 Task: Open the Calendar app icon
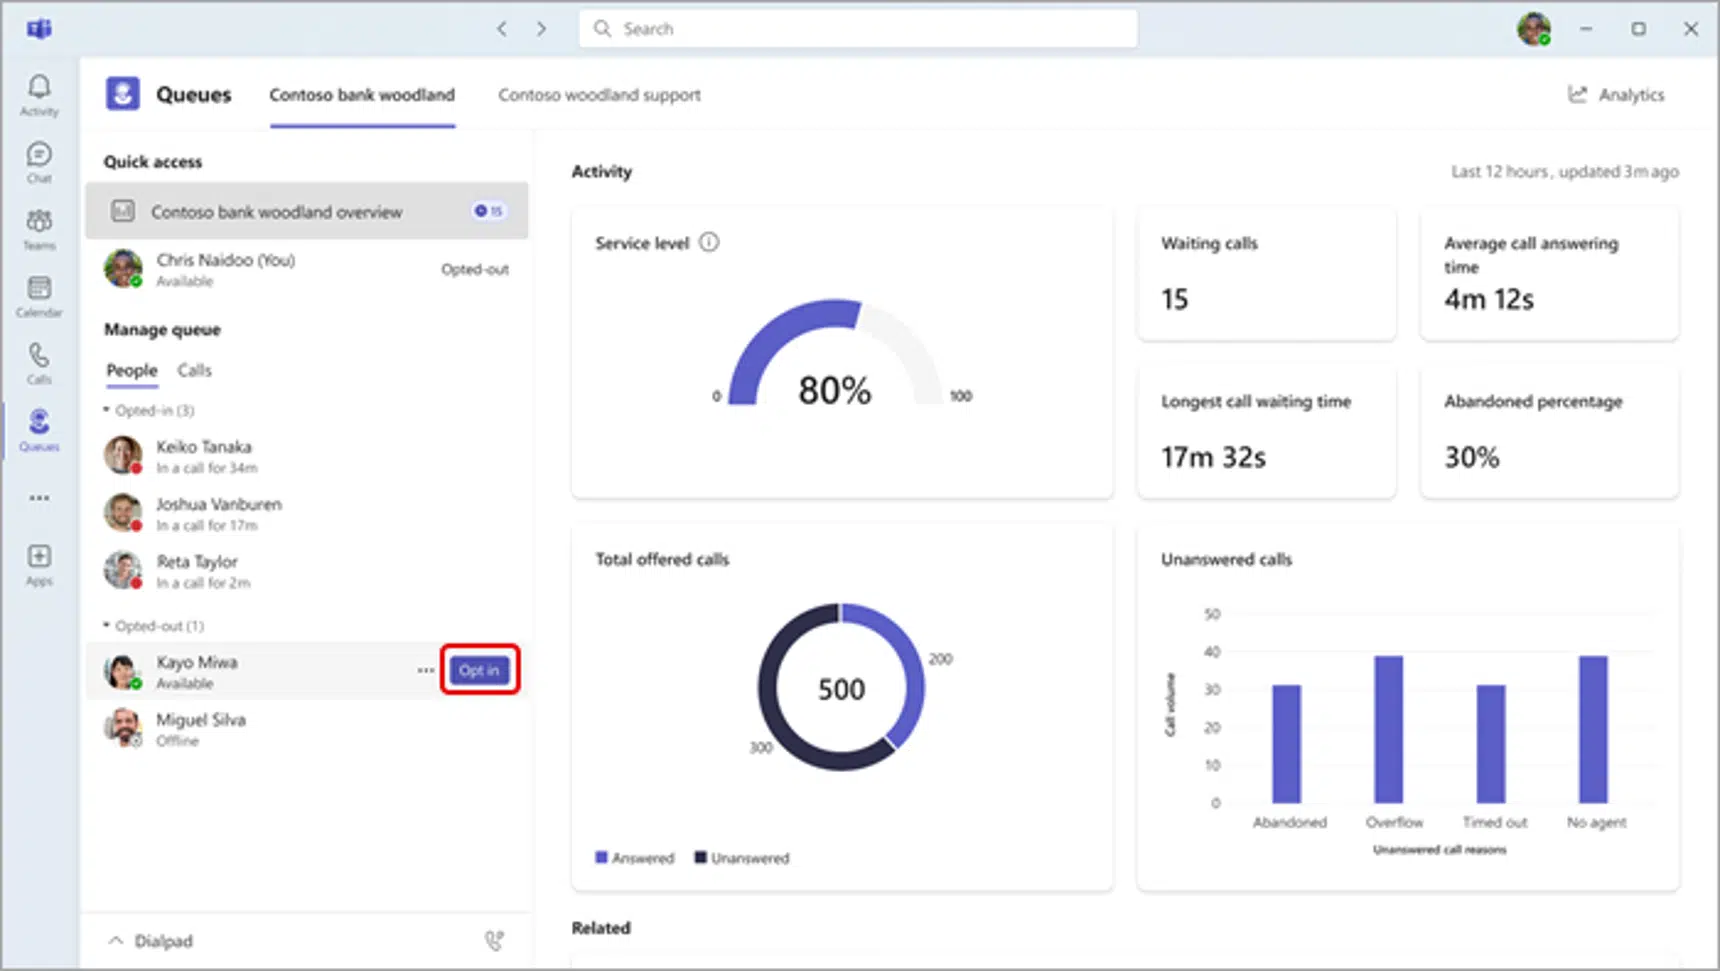(39, 296)
